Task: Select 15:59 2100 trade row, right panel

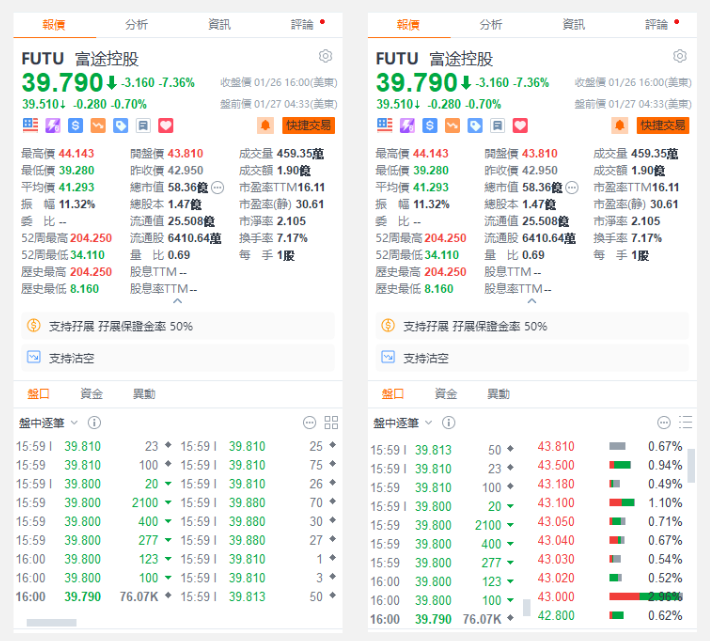Action: pyautogui.click(x=443, y=525)
